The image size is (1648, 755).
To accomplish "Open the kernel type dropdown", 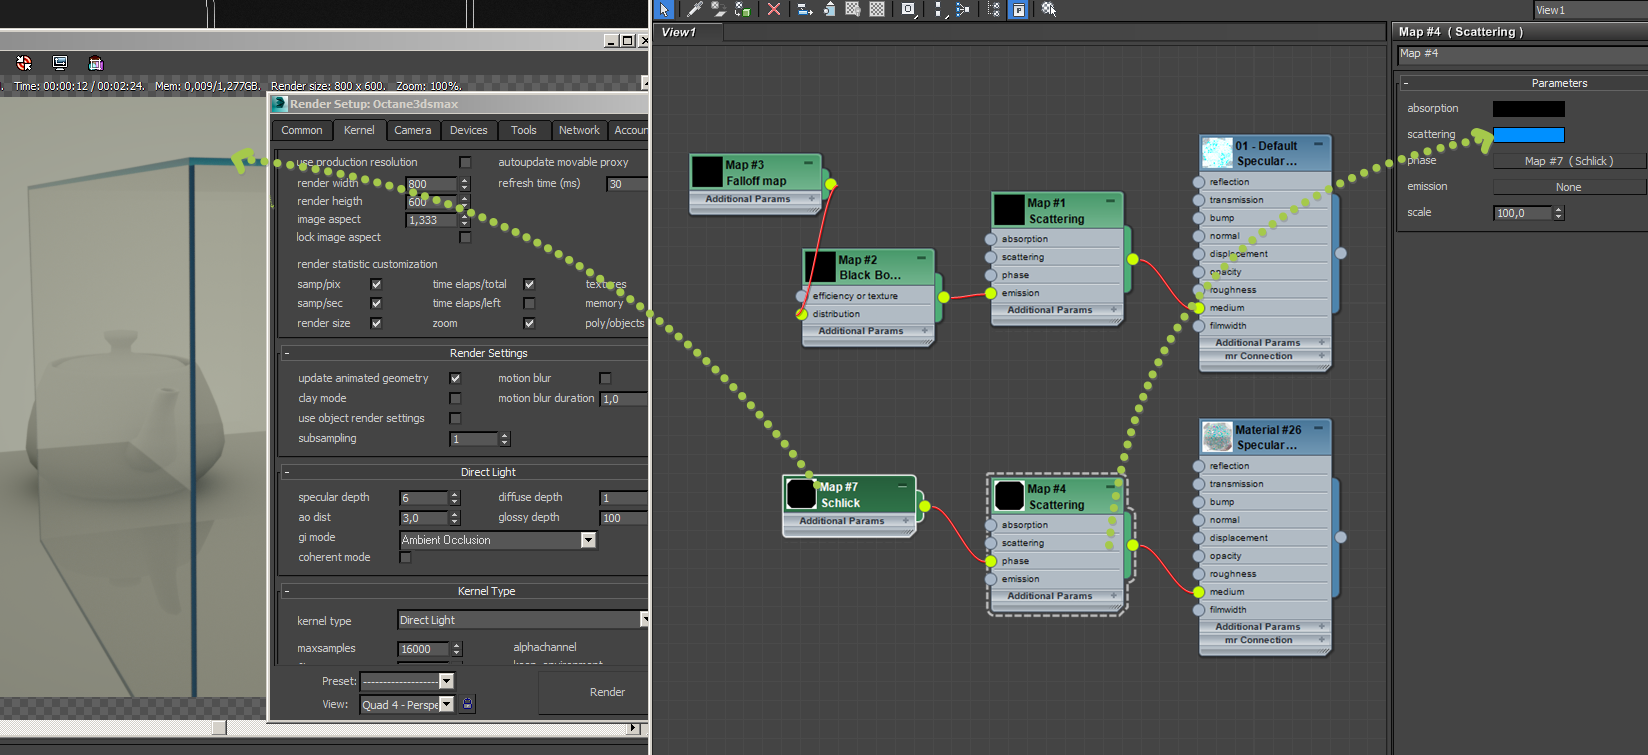I will (x=523, y=620).
